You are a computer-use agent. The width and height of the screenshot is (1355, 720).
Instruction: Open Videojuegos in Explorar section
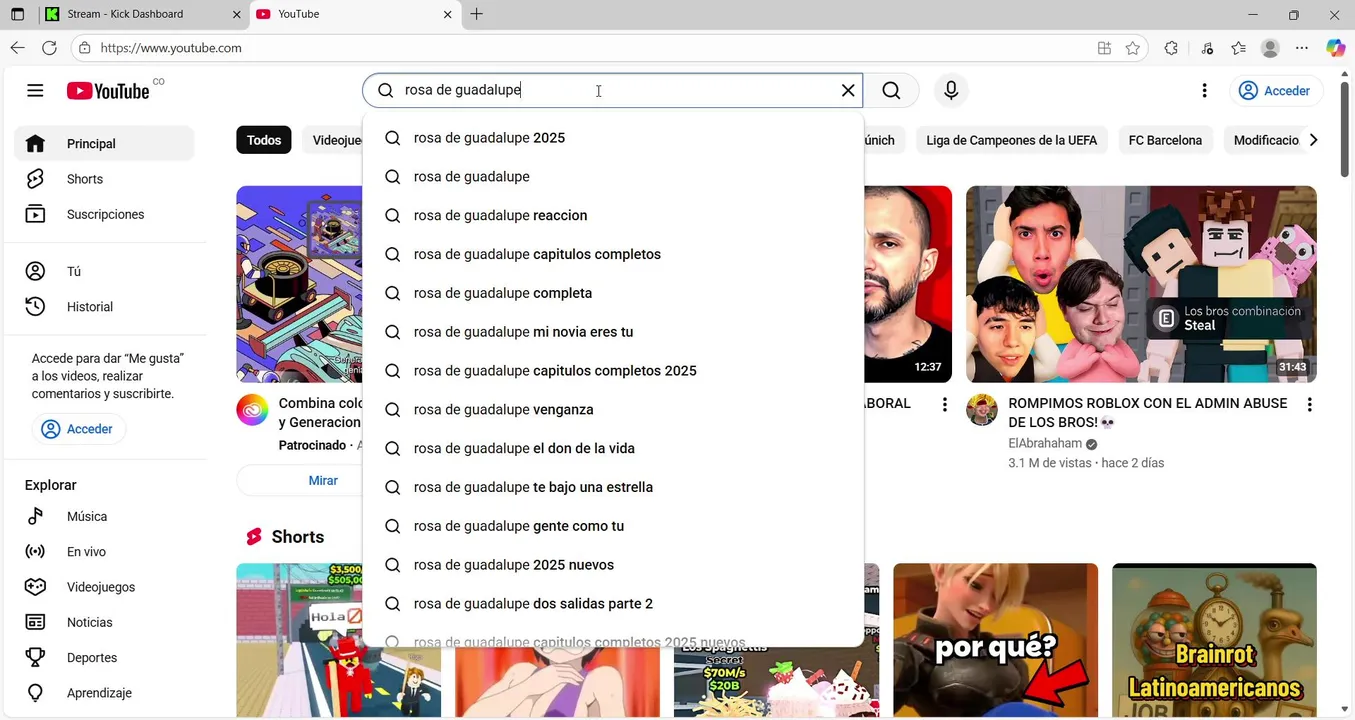104,587
